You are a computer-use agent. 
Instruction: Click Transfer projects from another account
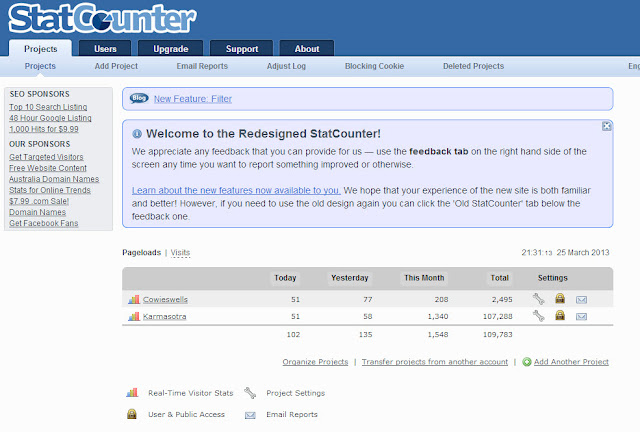435,362
